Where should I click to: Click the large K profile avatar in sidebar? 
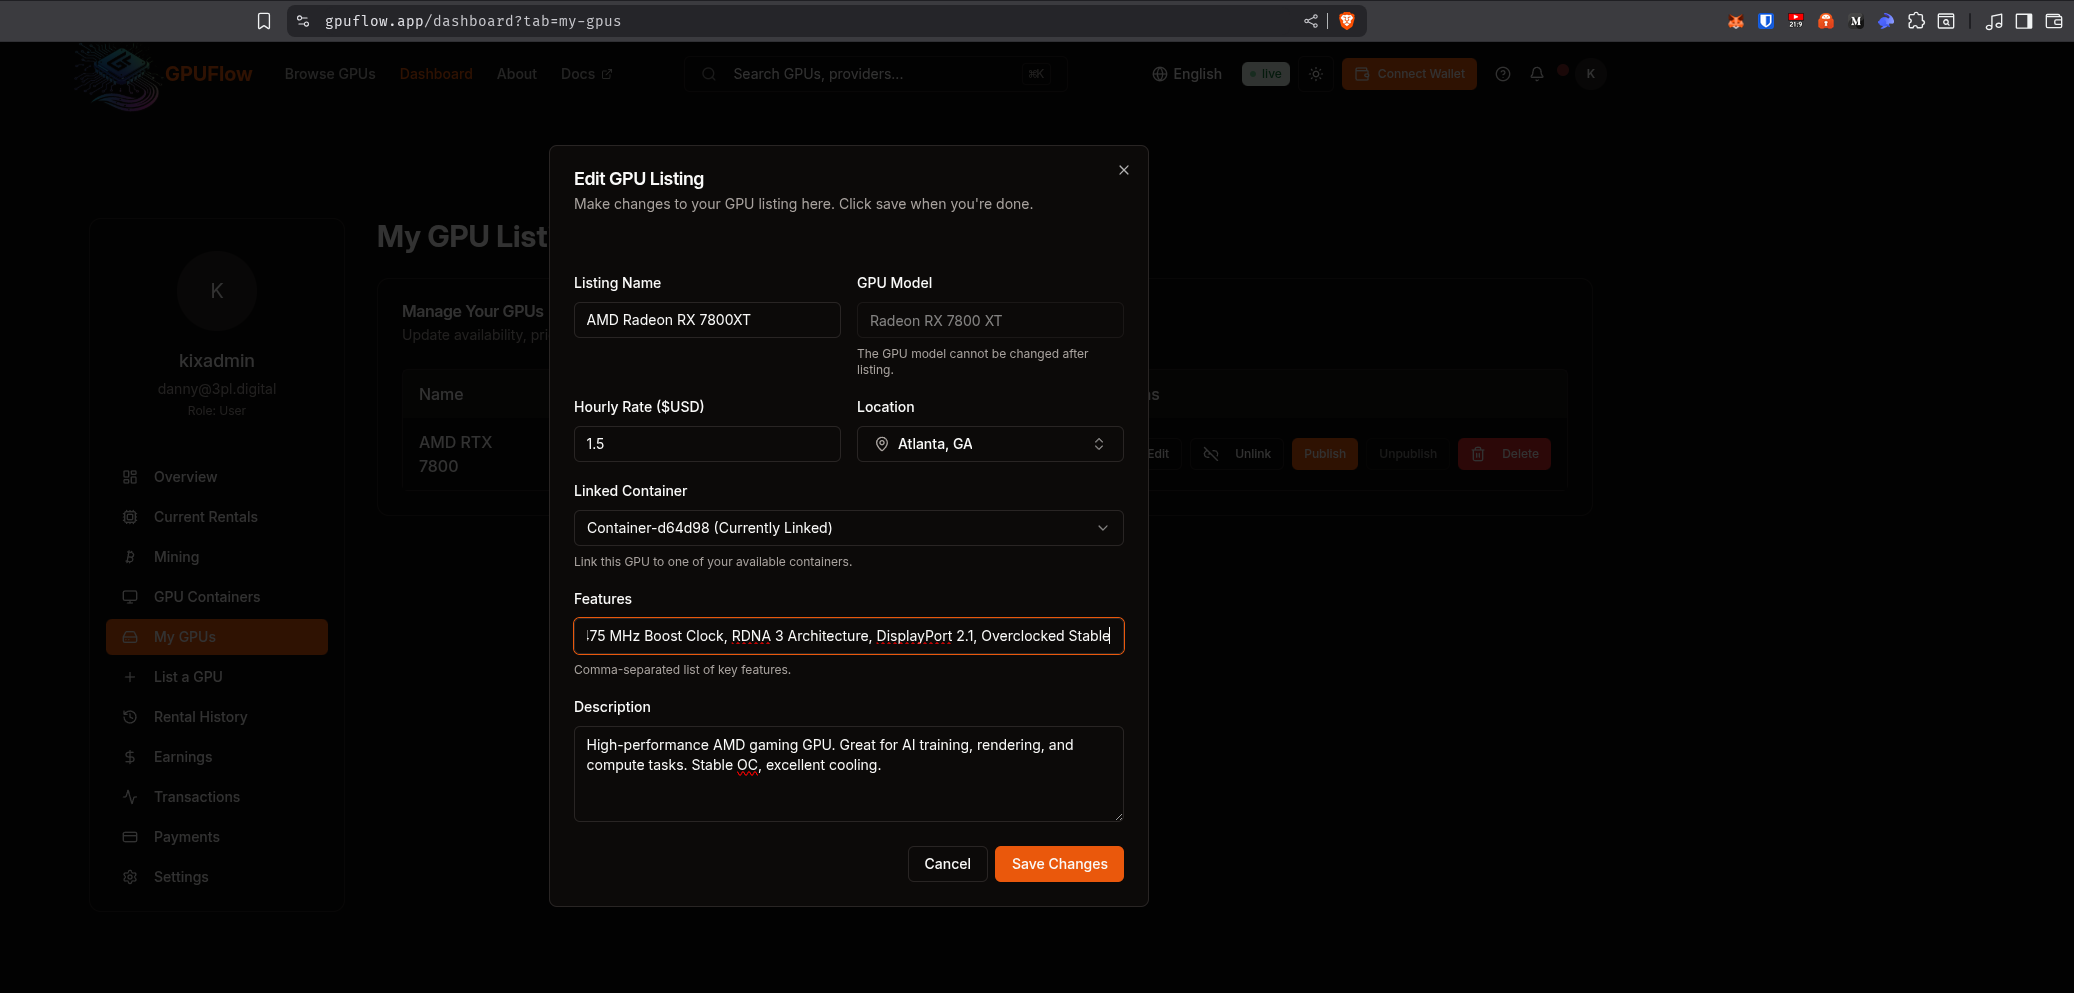[x=217, y=291]
